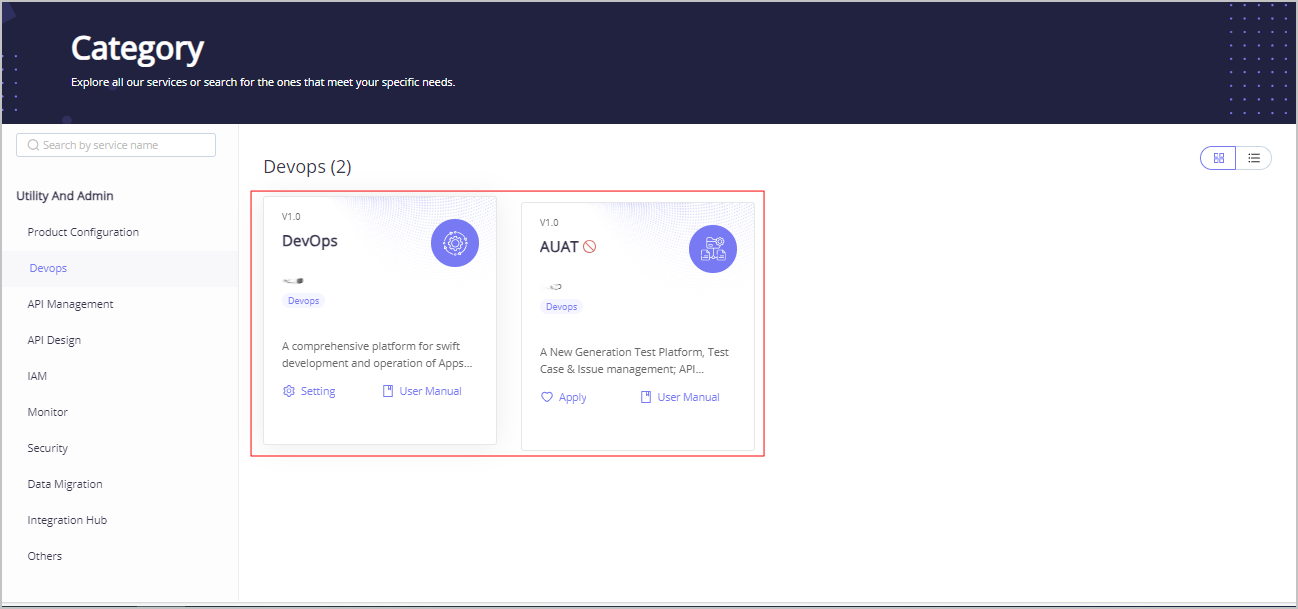1298x609 pixels.
Task: Open the DevOps User Manual link
Action: pyautogui.click(x=422, y=391)
